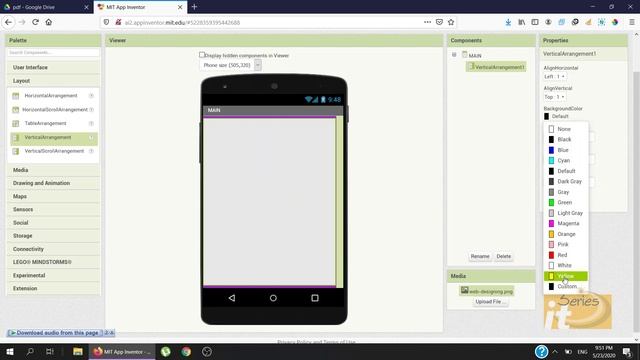Viewport: 640px width, 360px height.
Task: Tap the phone home circle button
Action: tap(273, 298)
